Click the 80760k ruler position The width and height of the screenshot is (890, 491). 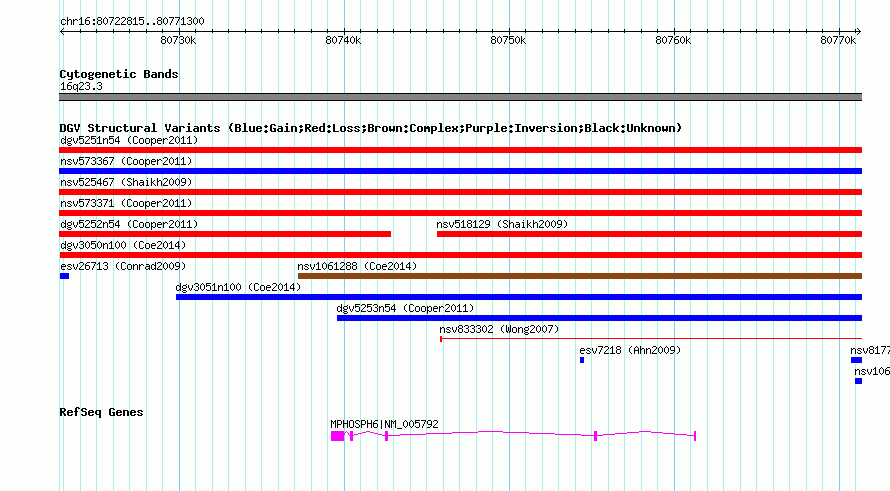[x=673, y=40]
